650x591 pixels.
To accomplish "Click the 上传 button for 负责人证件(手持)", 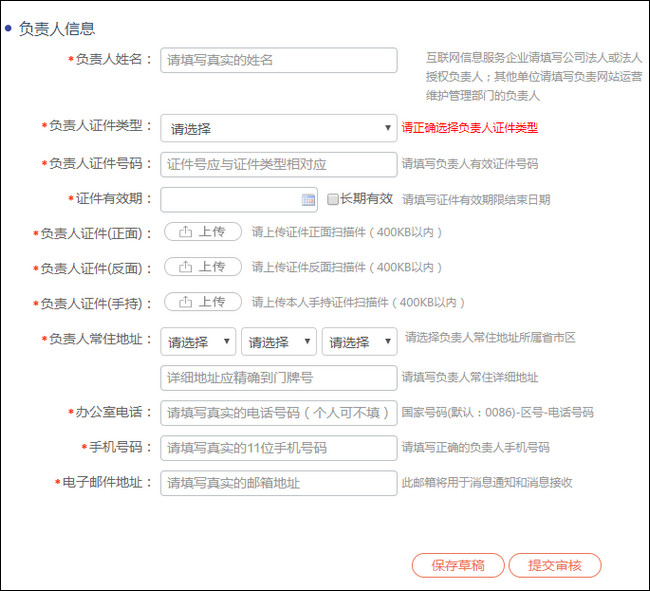I will click(x=203, y=302).
